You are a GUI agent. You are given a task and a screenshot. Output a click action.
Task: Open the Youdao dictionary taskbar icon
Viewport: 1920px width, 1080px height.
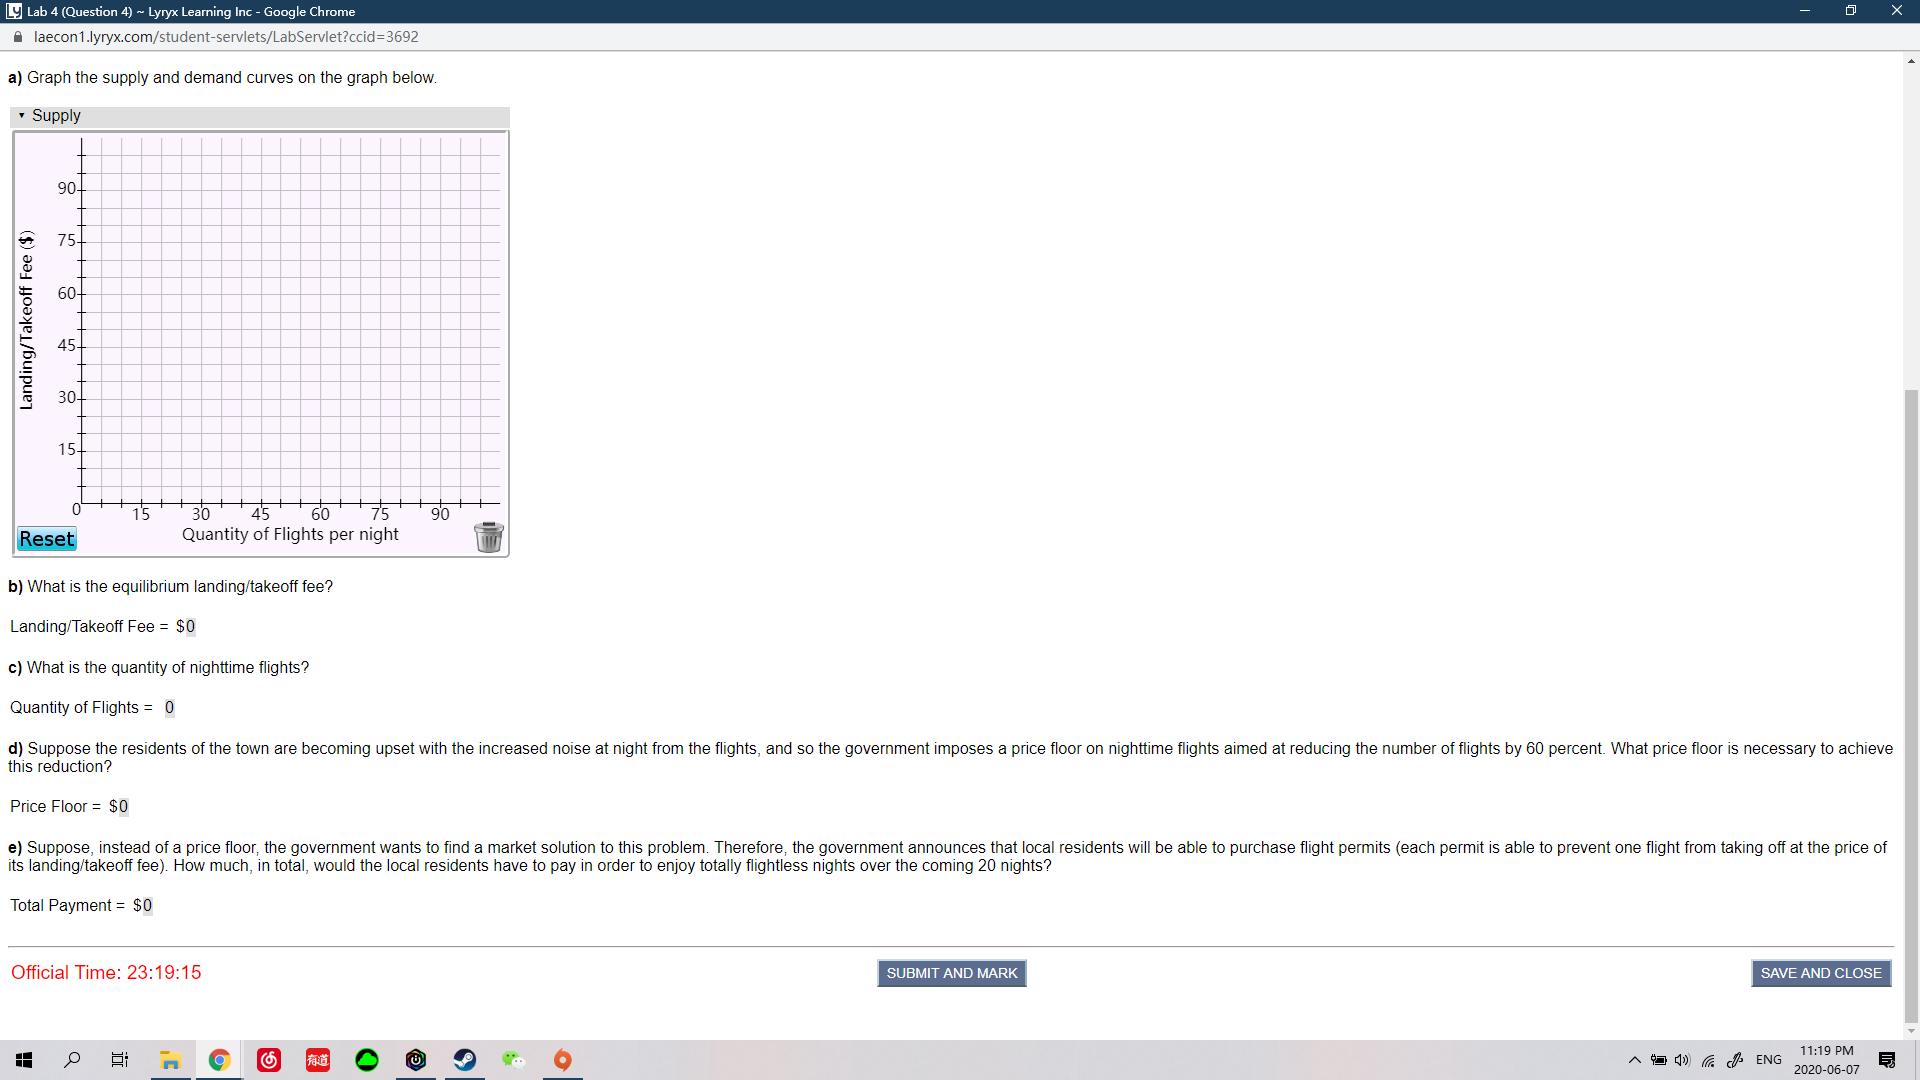pos(318,1060)
